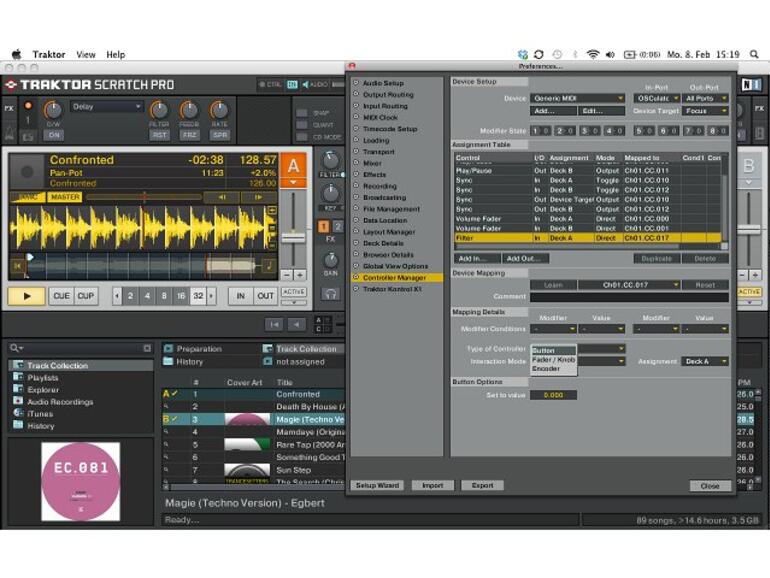Click the History icon in browser tree
This screenshot has height=578, width=770.
(x=18, y=426)
